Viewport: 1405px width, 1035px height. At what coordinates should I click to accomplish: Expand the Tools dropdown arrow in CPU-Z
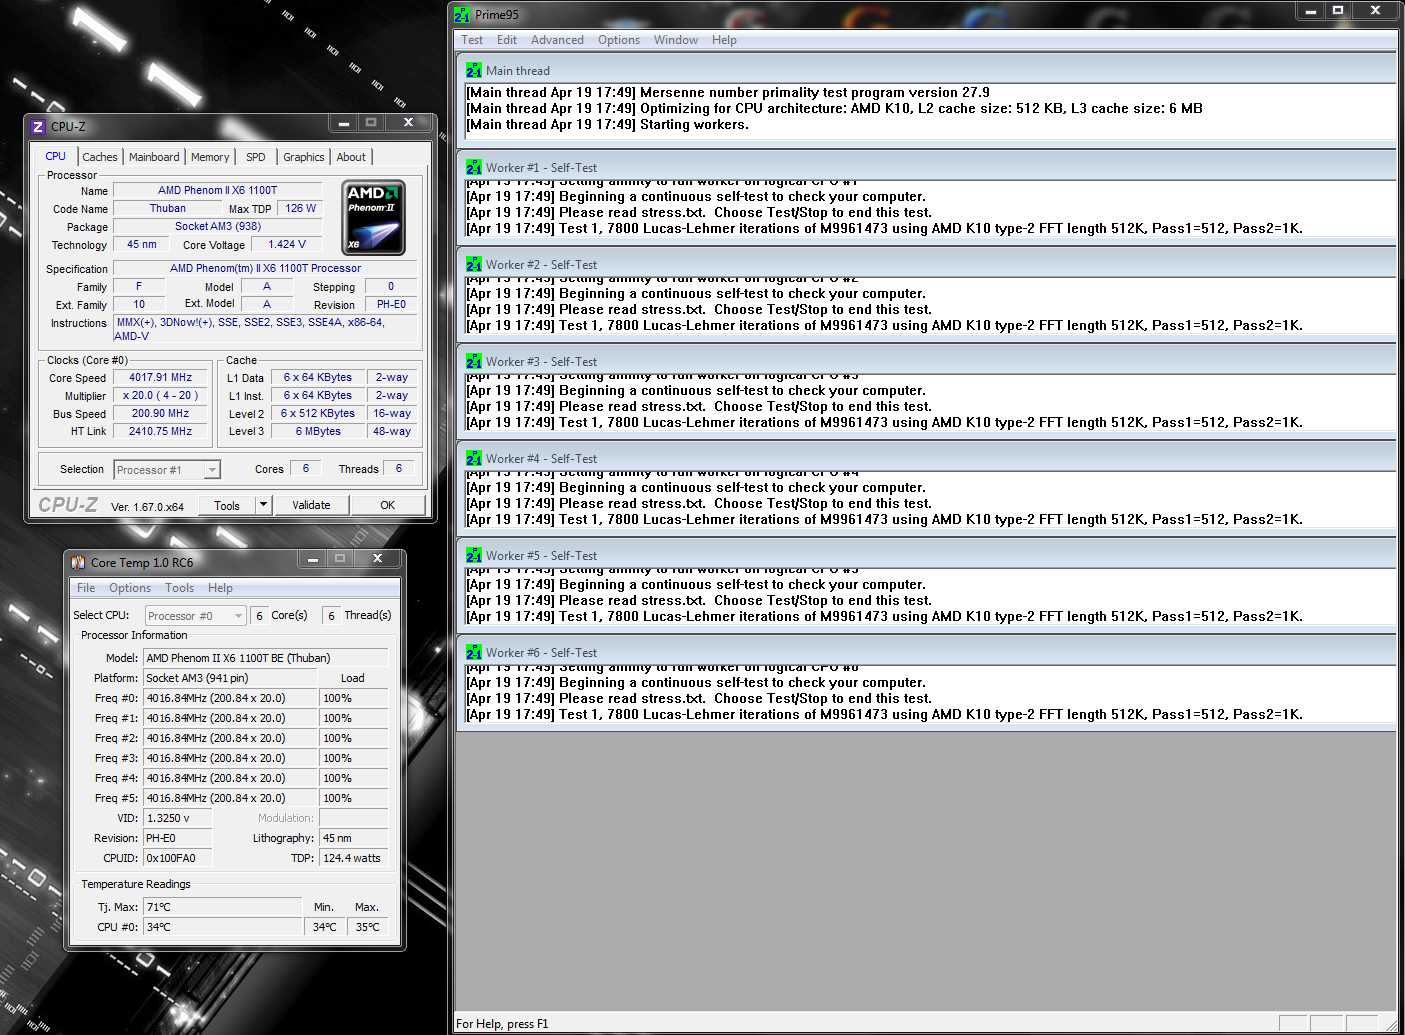click(264, 505)
